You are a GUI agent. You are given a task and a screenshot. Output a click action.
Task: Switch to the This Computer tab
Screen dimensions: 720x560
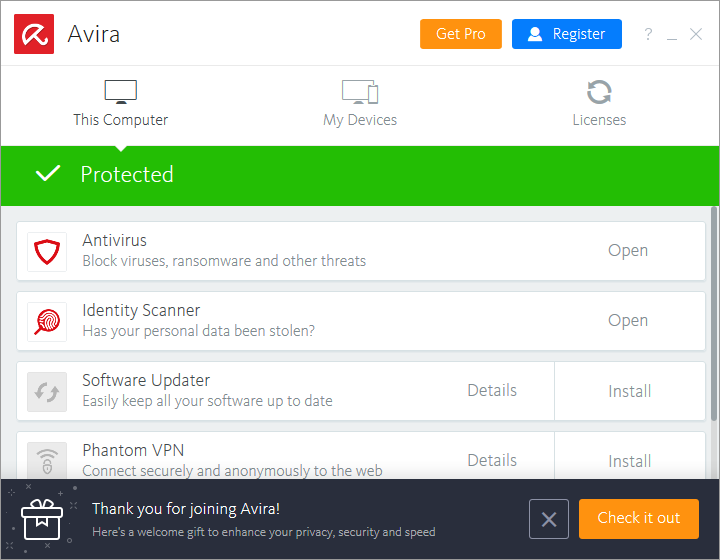click(120, 104)
